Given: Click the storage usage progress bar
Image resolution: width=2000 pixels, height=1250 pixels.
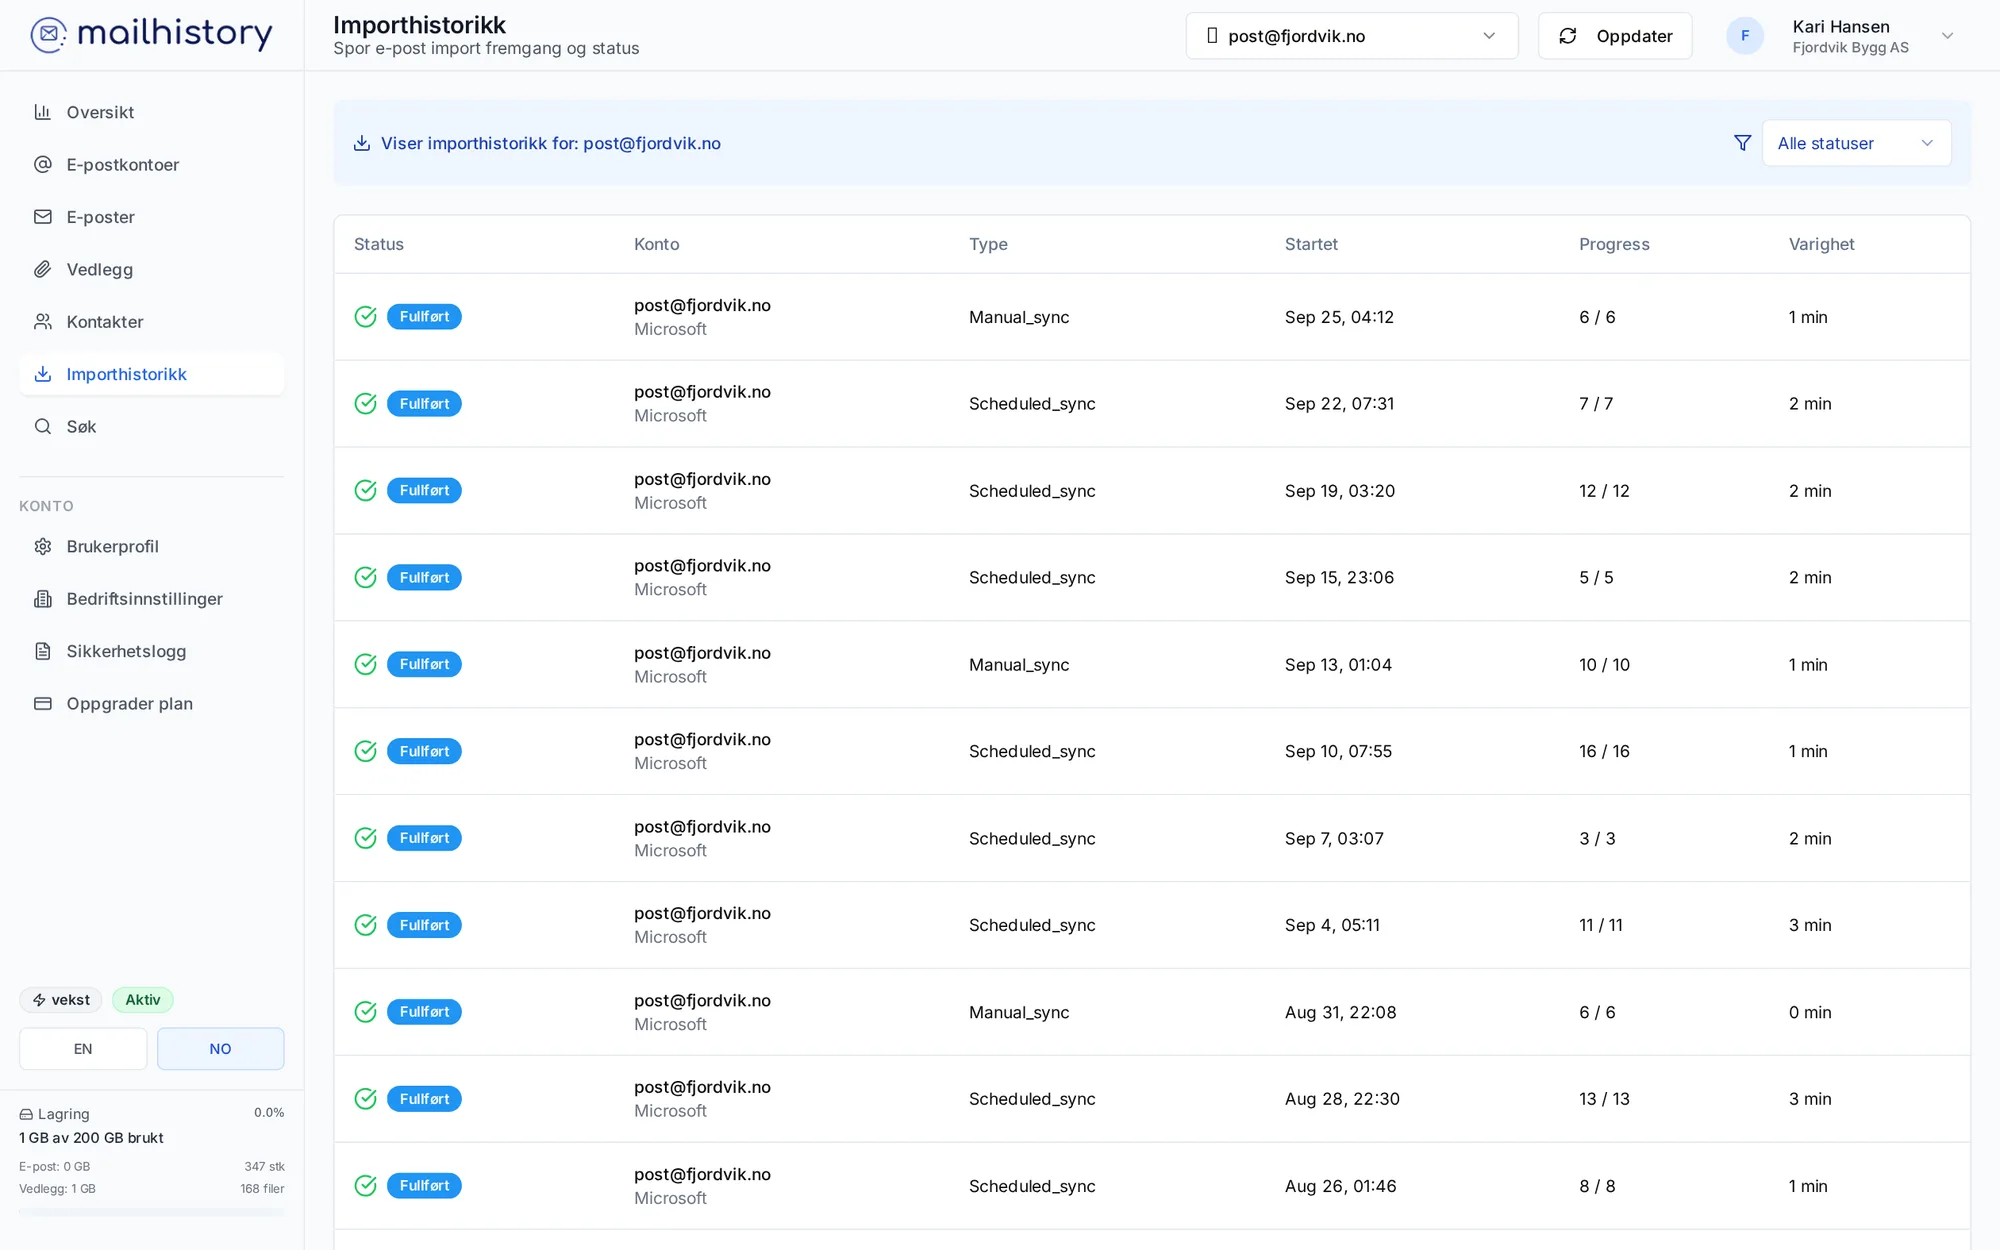Looking at the screenshot, I should click(152, 1212).
